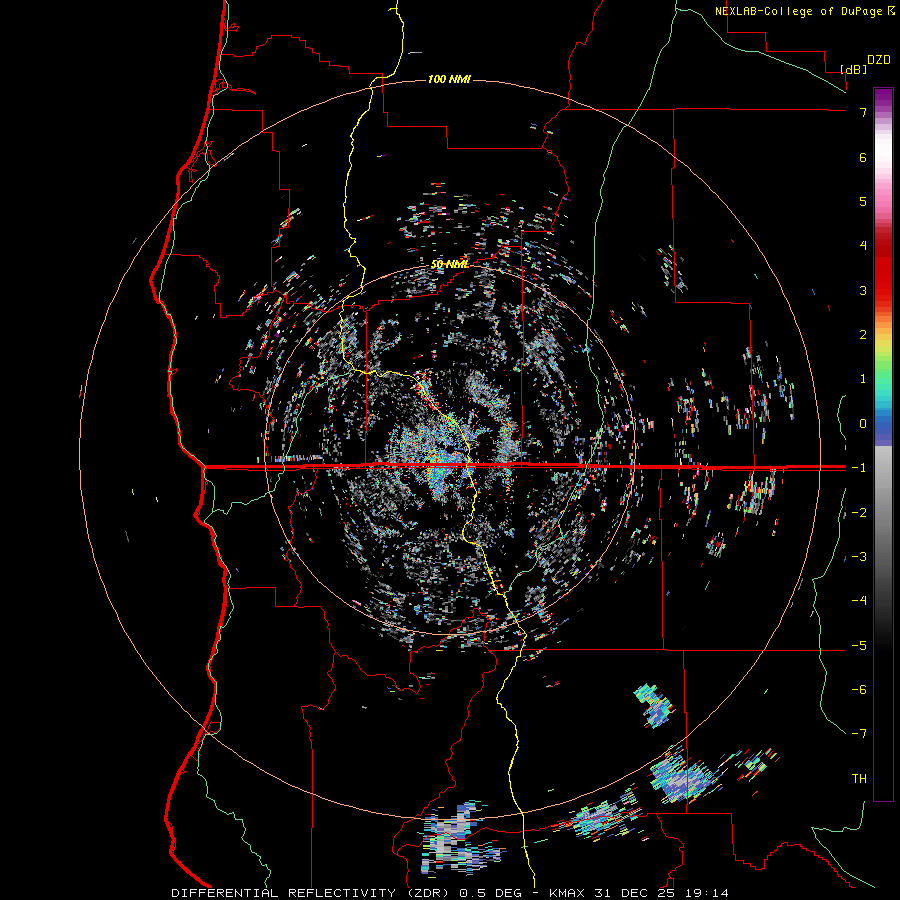
Task: Click the -6 value on the scale
Action: [x=859, y=690]
